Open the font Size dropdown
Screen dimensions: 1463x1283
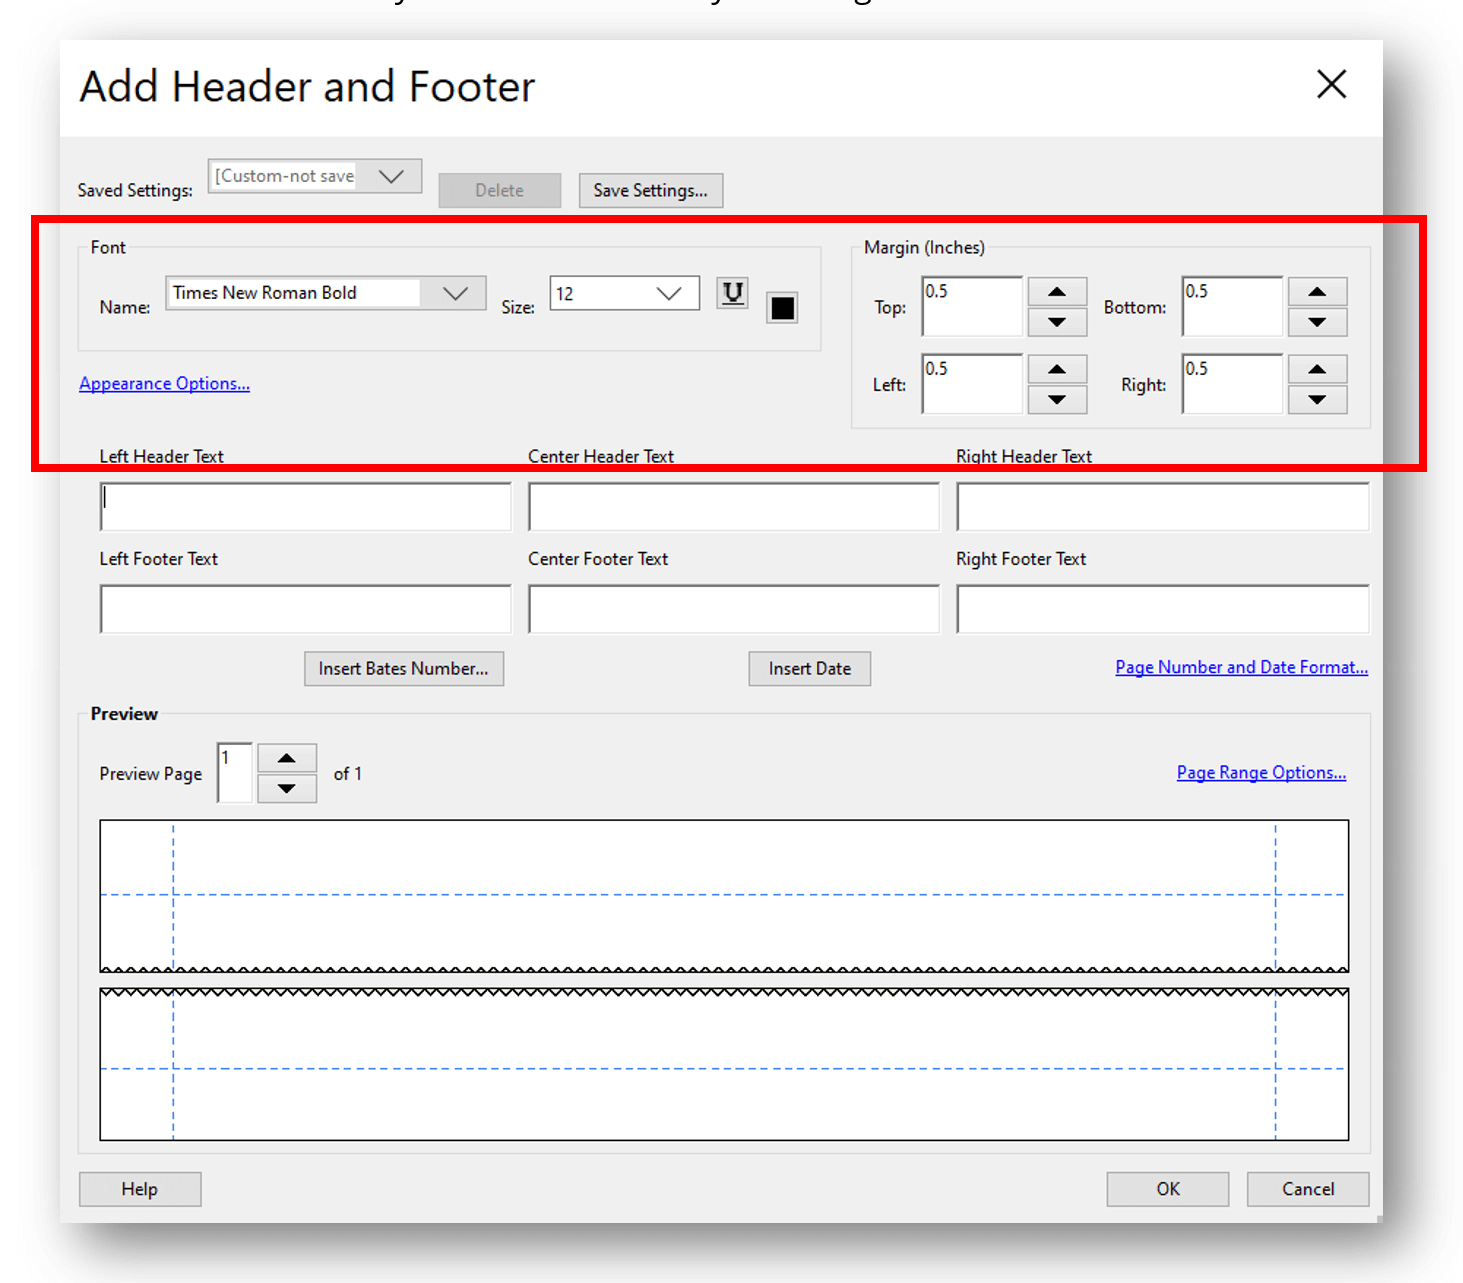coord(668,293)
